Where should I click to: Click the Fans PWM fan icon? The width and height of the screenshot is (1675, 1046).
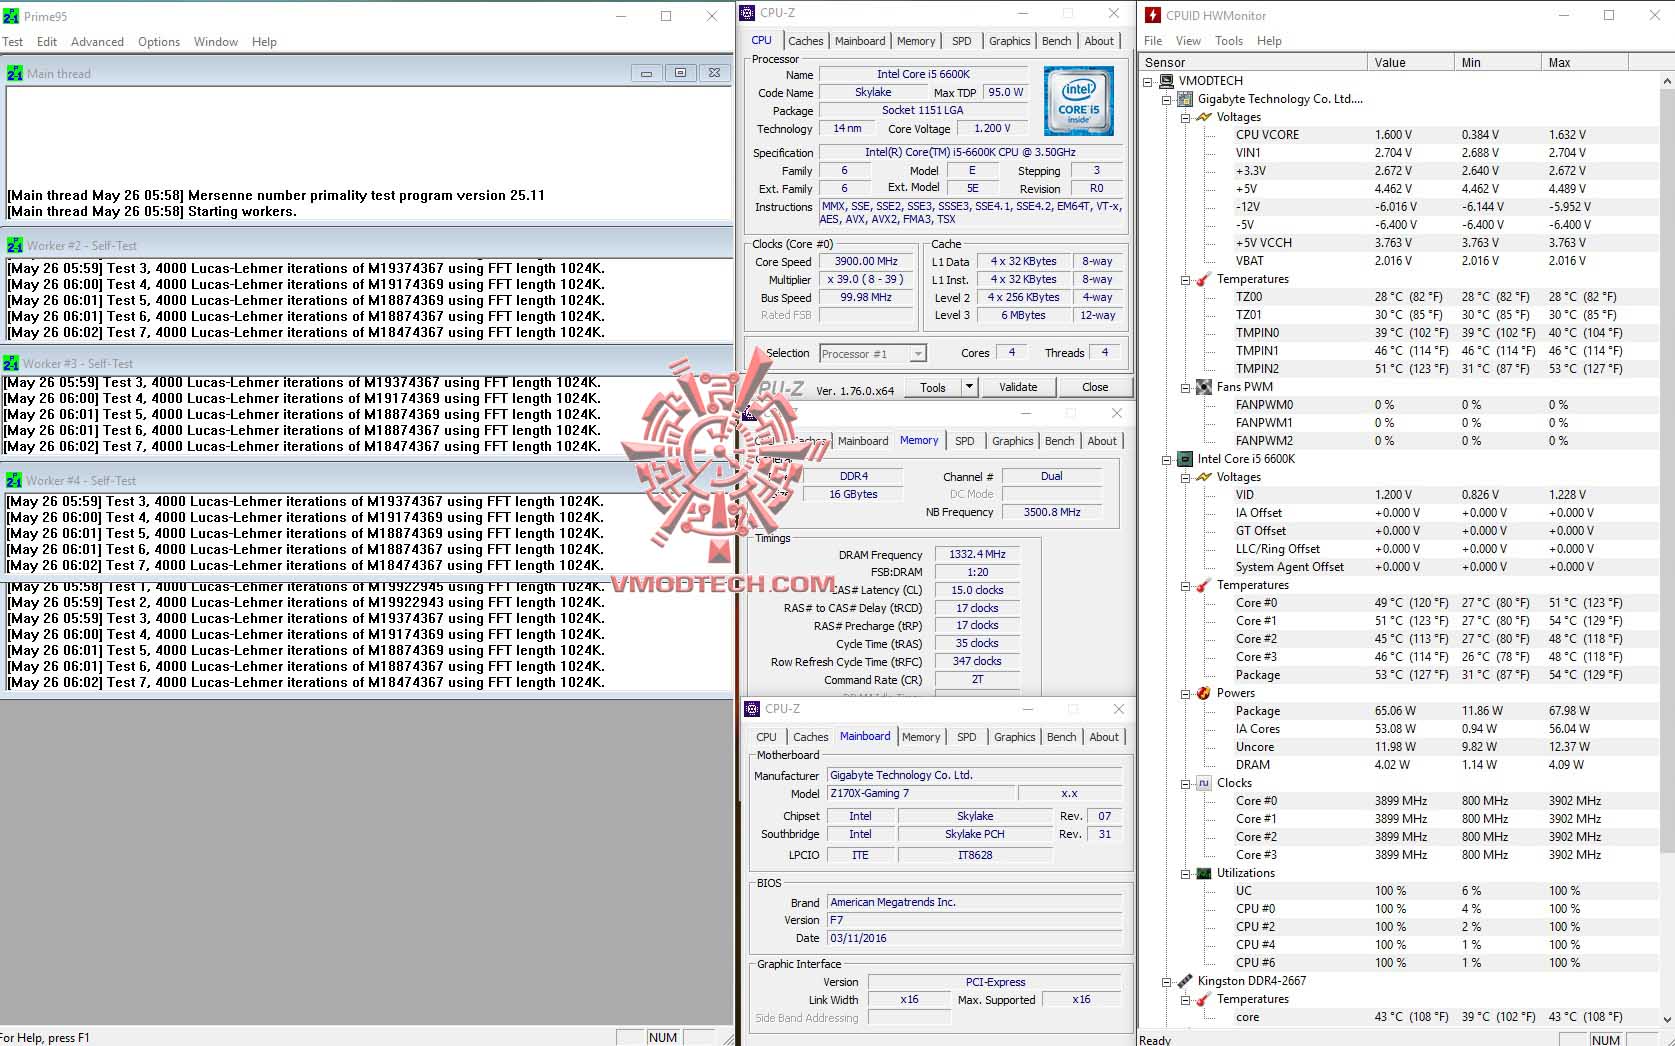click(1204, 387)
